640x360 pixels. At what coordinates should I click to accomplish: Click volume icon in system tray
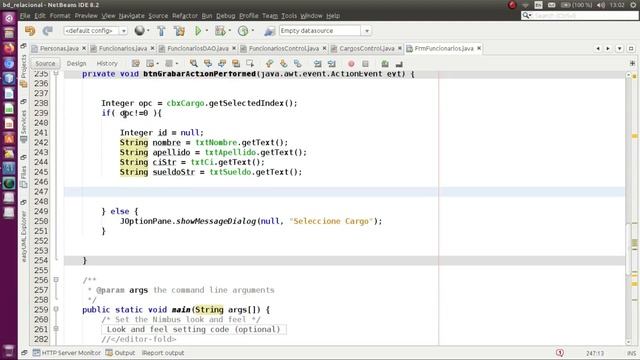(601, 5)
